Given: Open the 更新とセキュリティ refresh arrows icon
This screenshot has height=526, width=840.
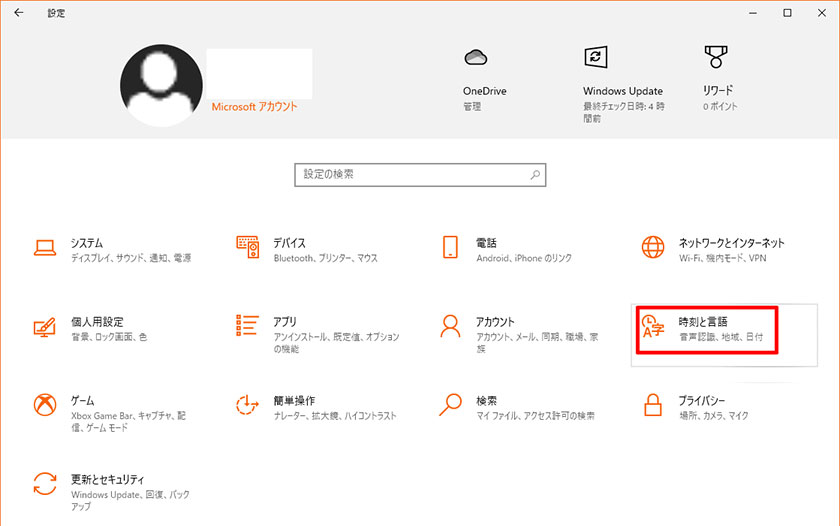Looking at the screenshot, I should pos(45,484).
